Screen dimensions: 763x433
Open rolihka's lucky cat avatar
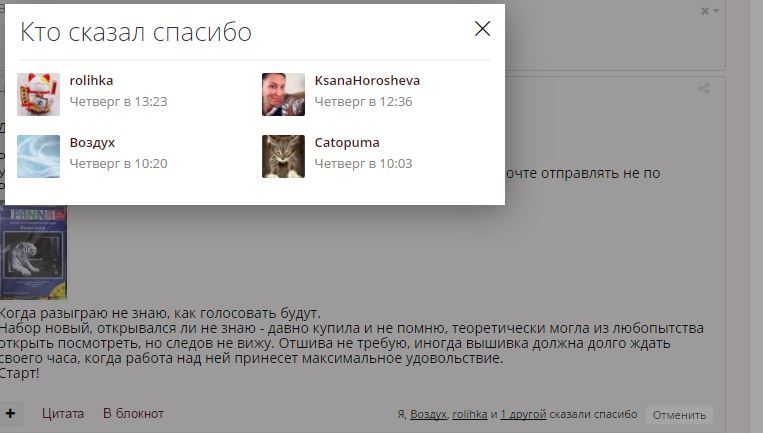[38, 94]
